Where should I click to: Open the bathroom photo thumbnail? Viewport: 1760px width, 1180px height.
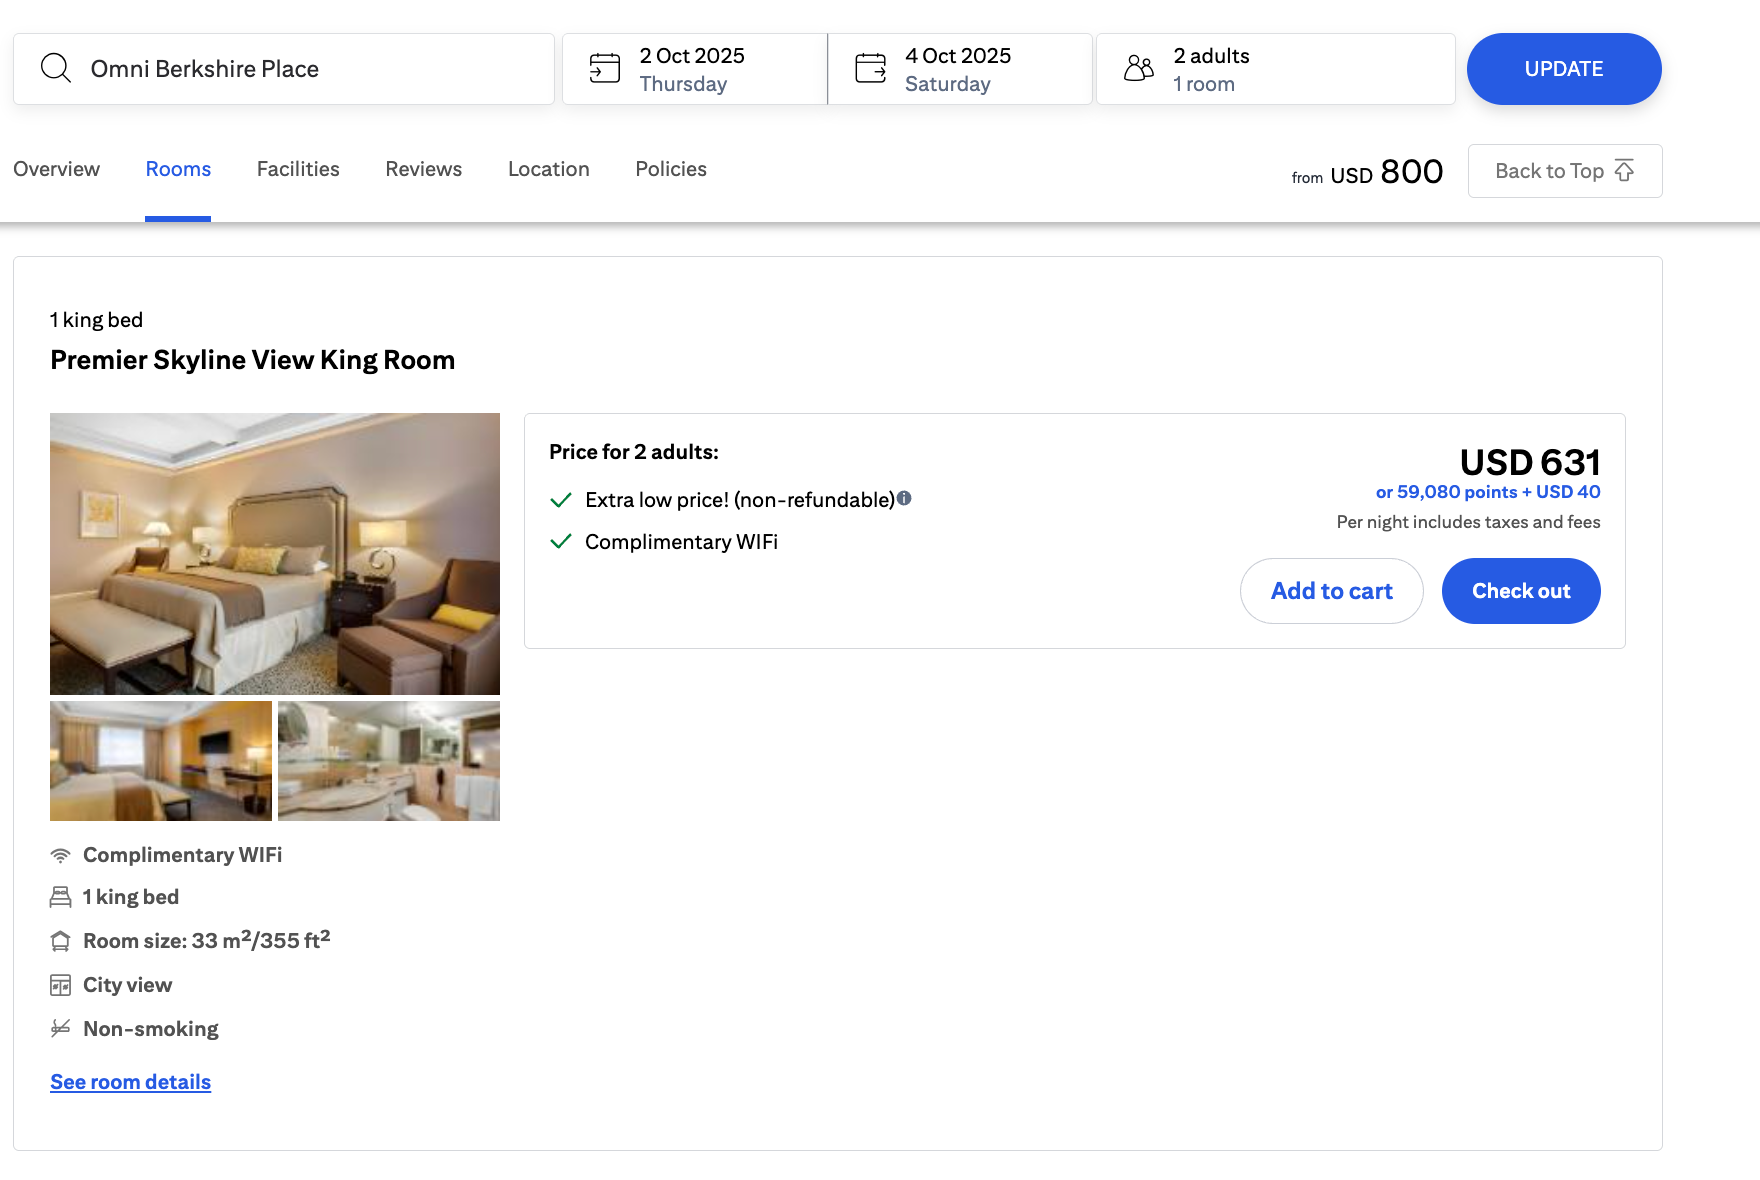(389, 761)
